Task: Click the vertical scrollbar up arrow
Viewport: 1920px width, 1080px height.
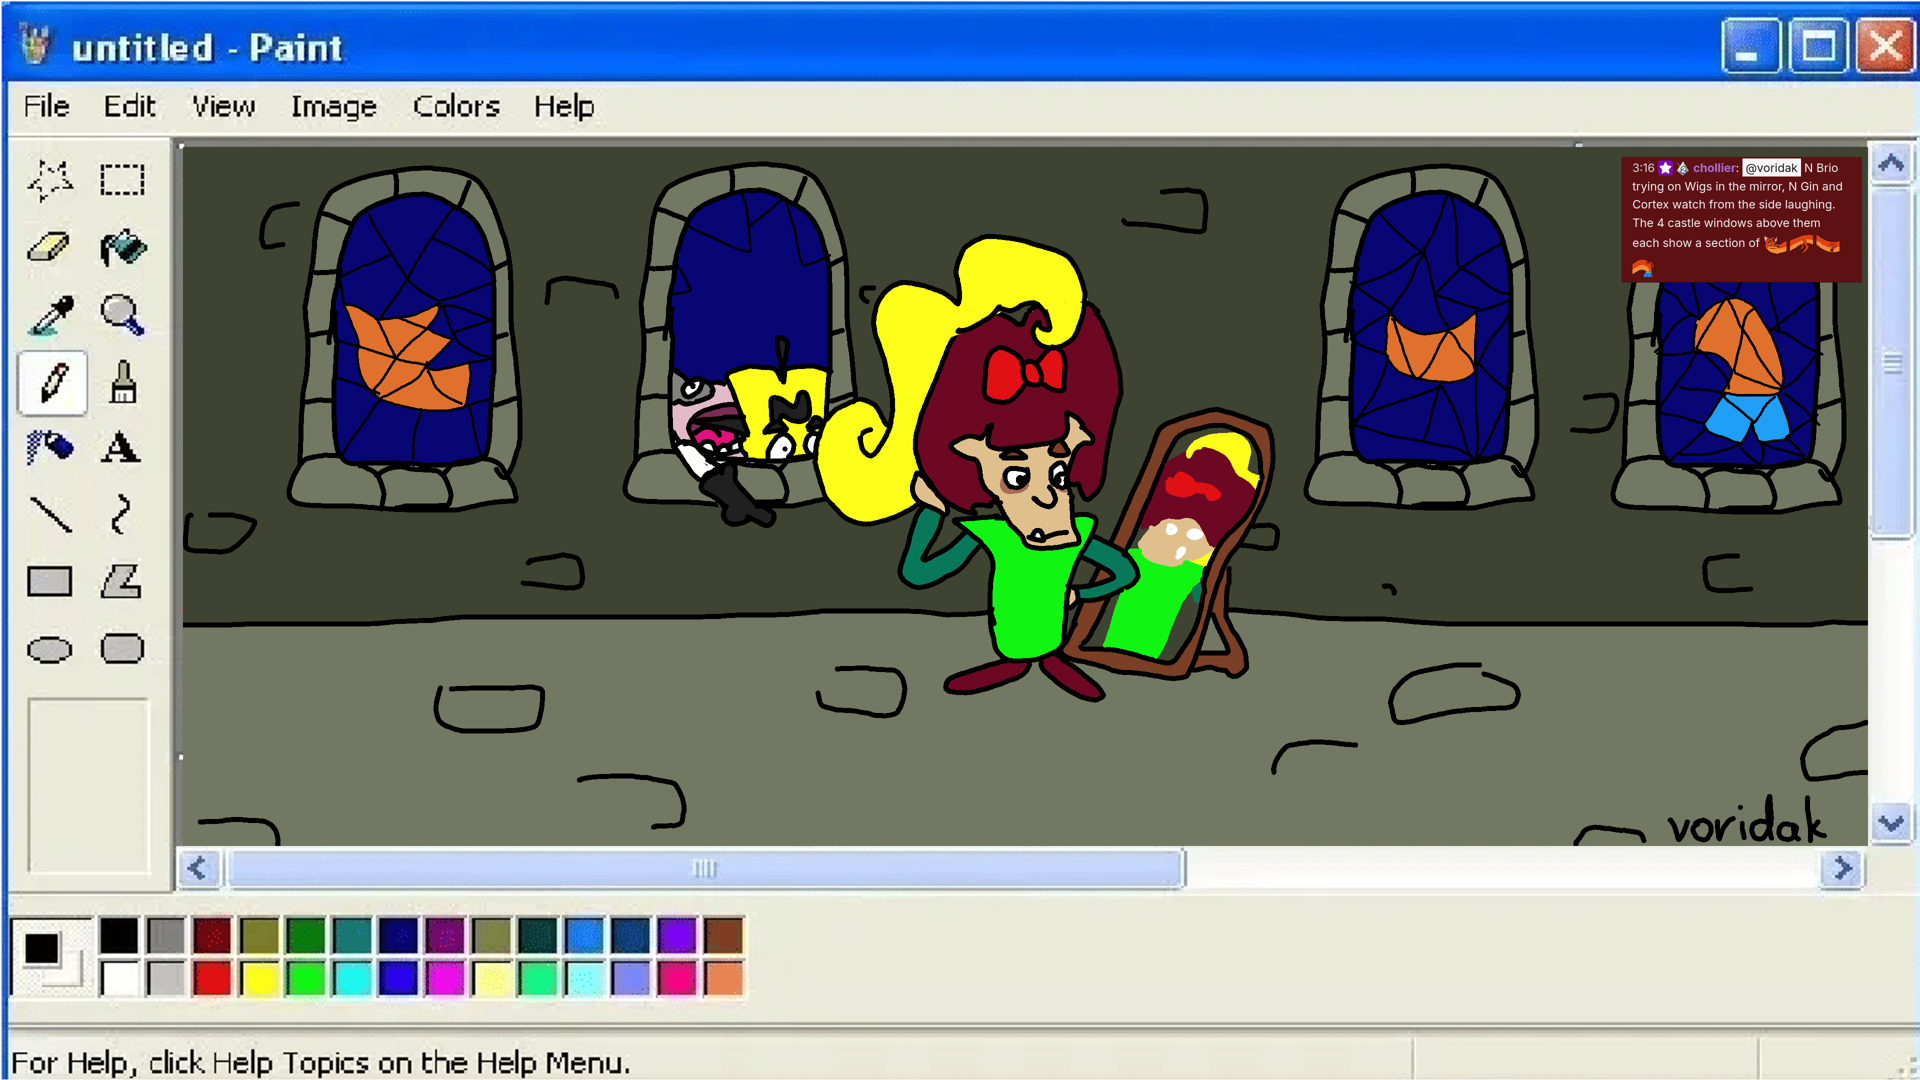Action: (x=1891, y=163)
